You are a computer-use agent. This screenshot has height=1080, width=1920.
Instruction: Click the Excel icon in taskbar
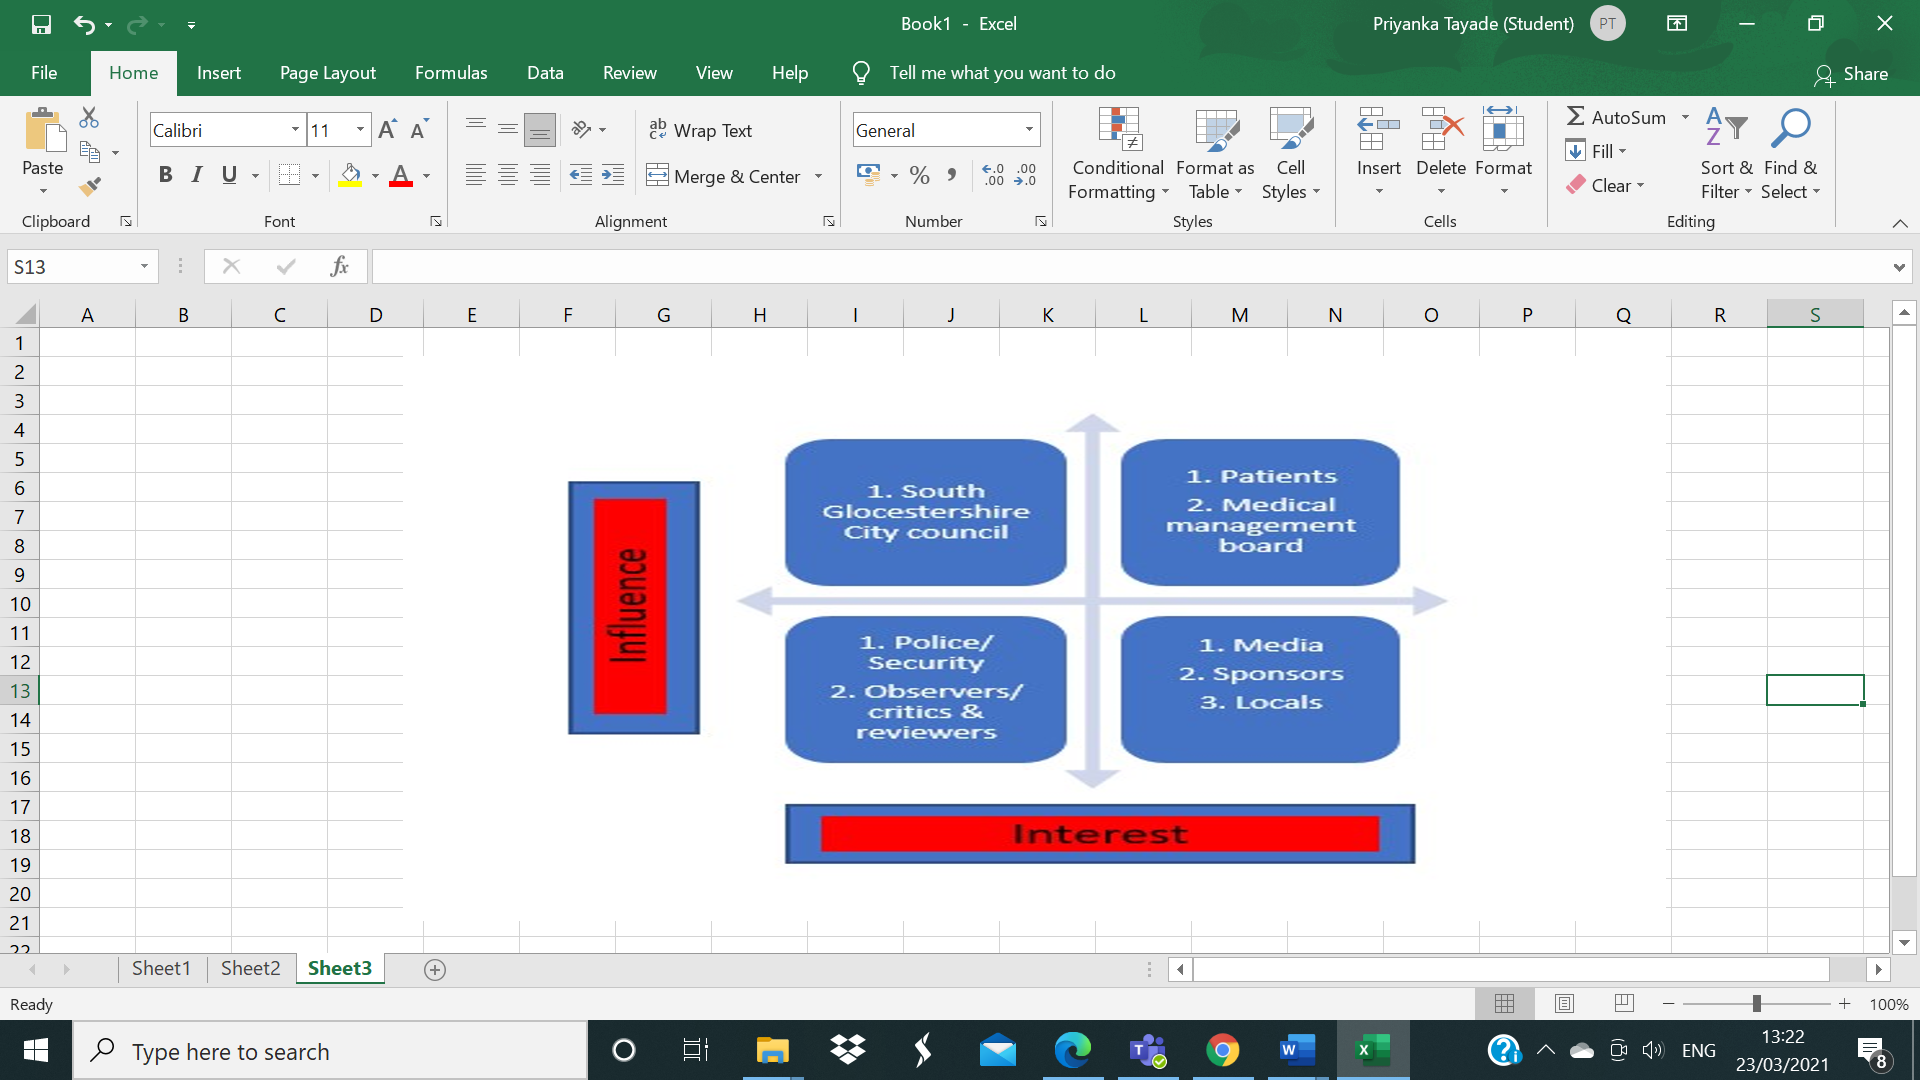[x=1371, y=1050]
